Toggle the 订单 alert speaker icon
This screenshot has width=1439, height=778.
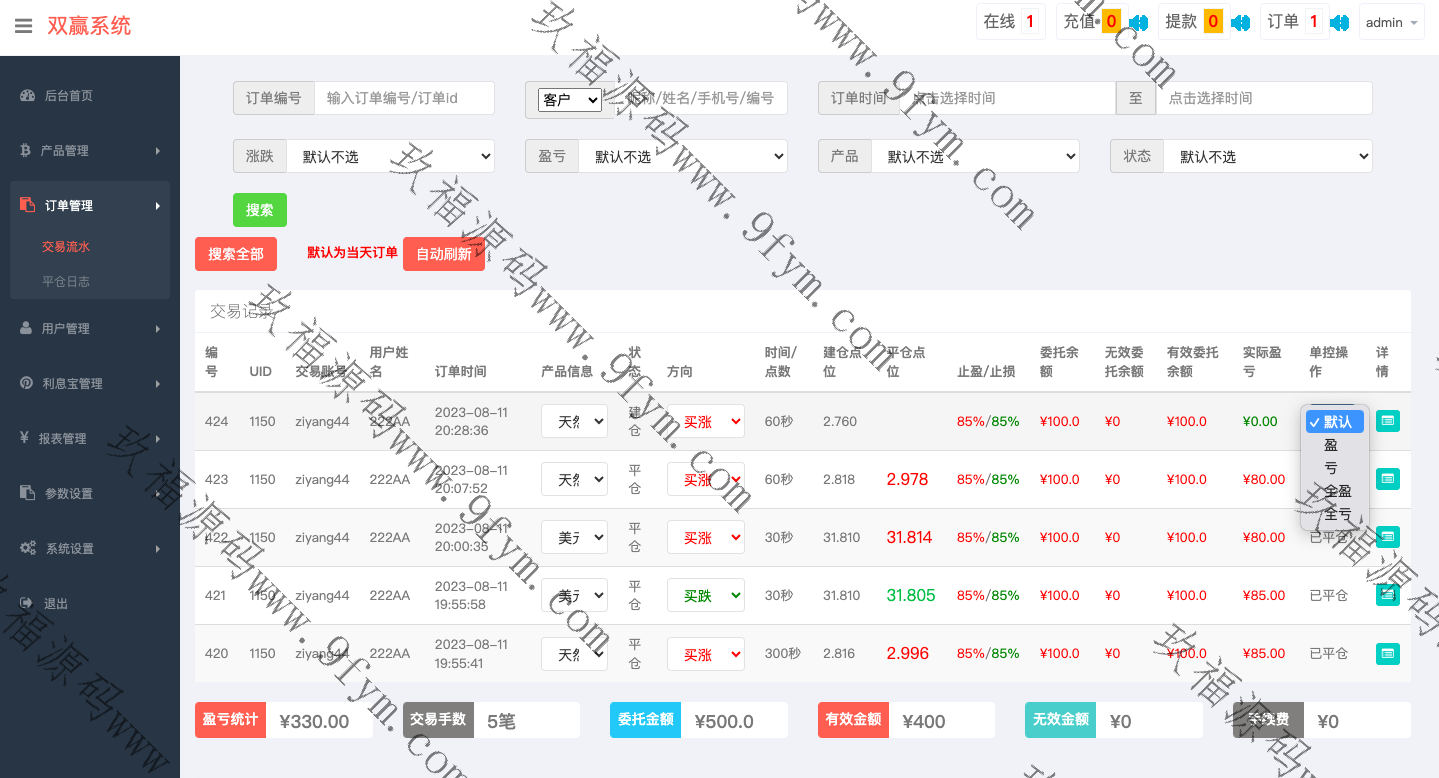click(x=1340, y=22)
